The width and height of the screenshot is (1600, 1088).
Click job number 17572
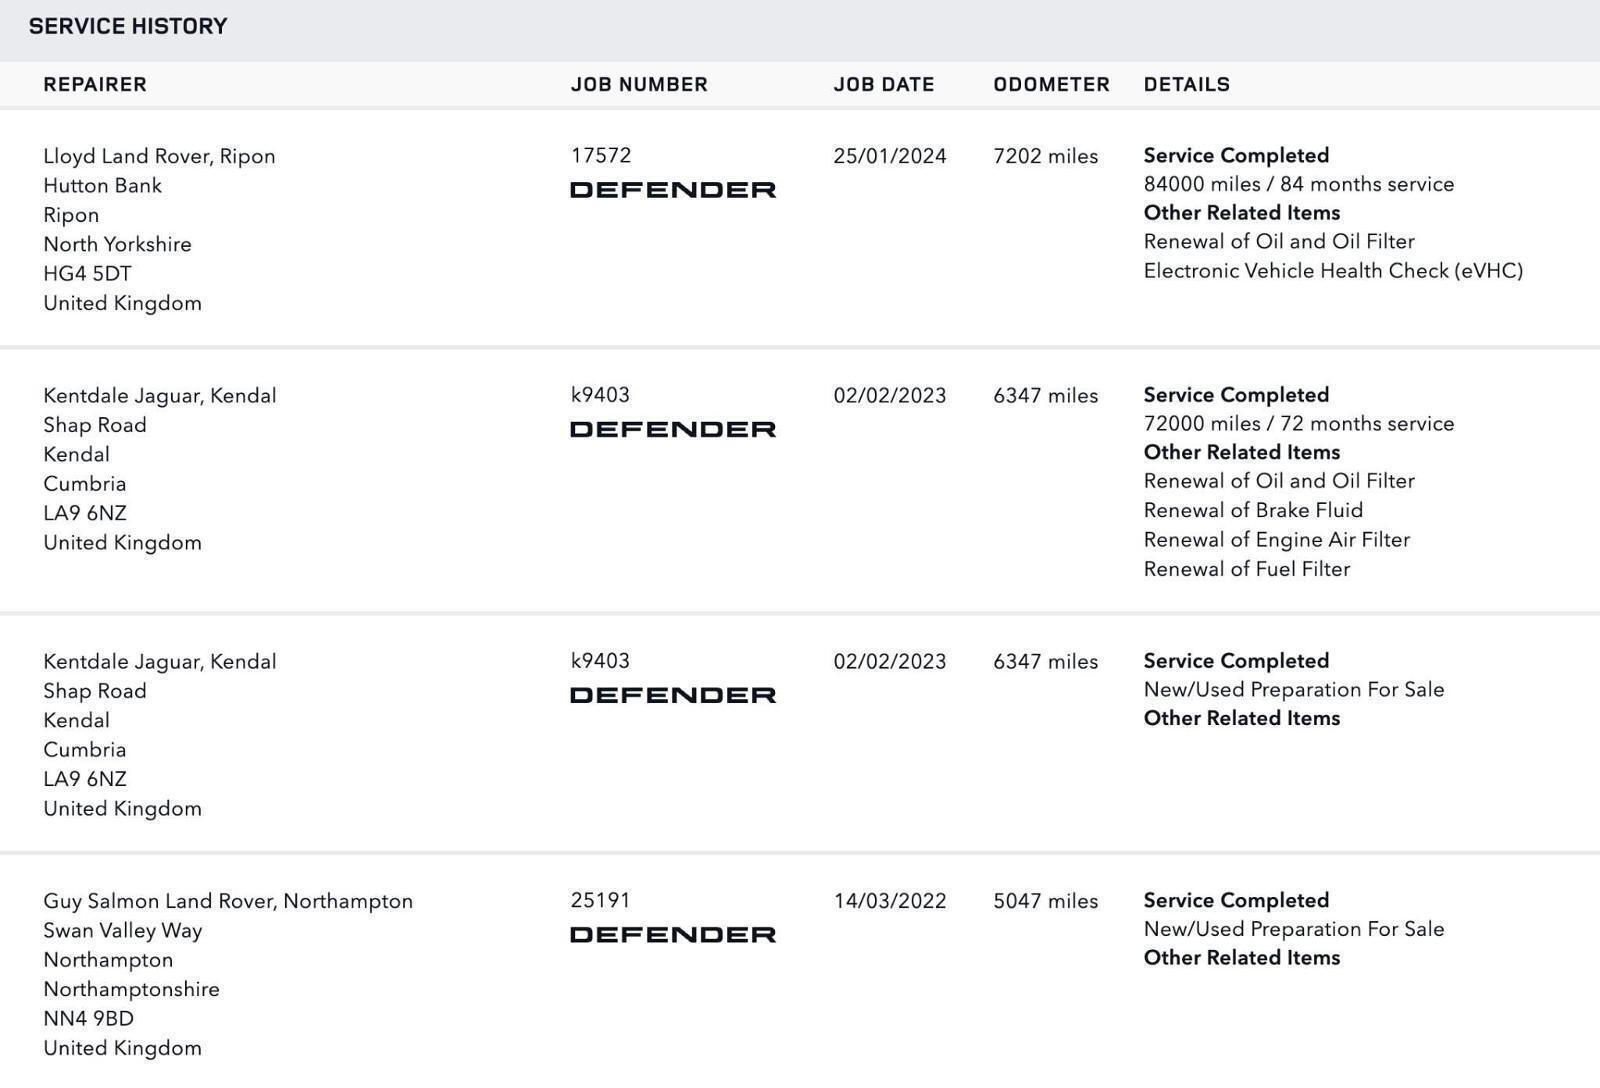(601, 156)
